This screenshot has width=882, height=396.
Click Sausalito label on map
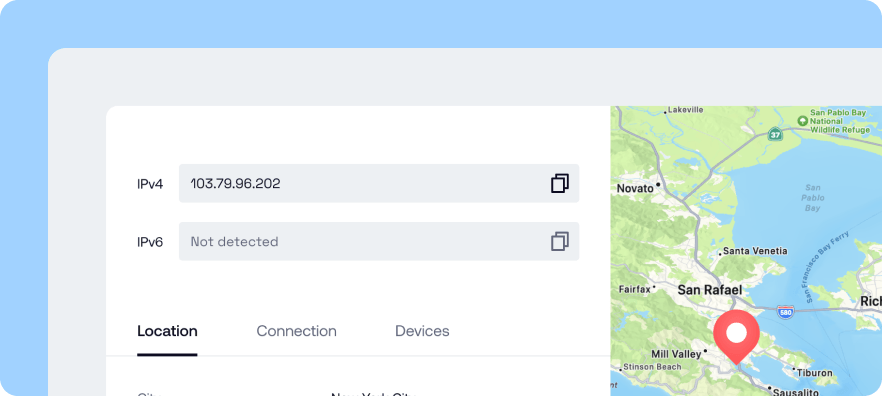point(797,392)
